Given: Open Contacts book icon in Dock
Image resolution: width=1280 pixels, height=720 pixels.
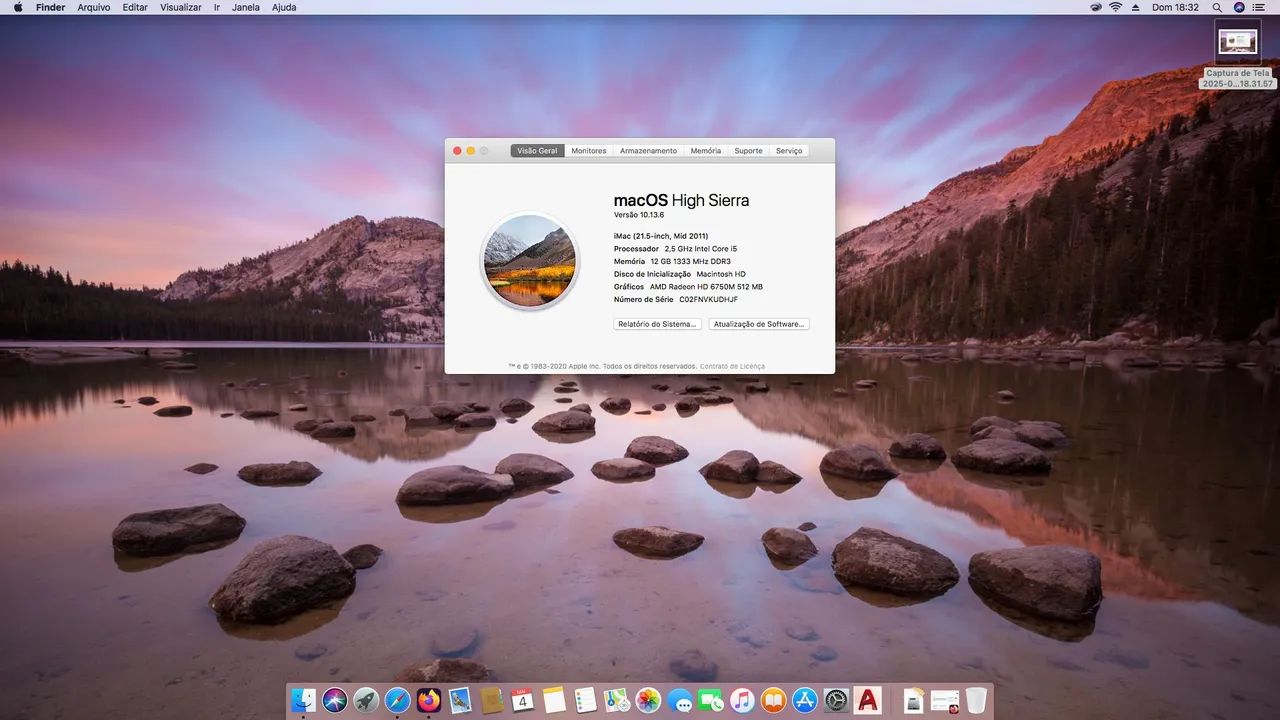Looking at the screenshot, I should (491, 700).
